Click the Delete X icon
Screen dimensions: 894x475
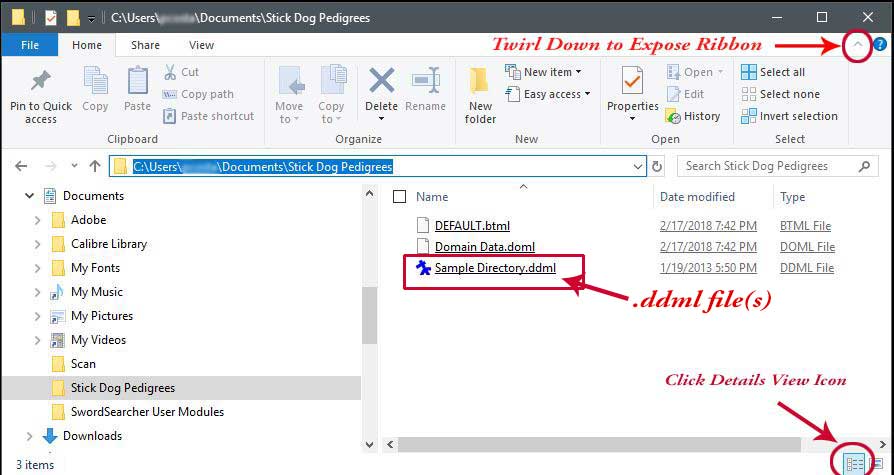point(381,80)
